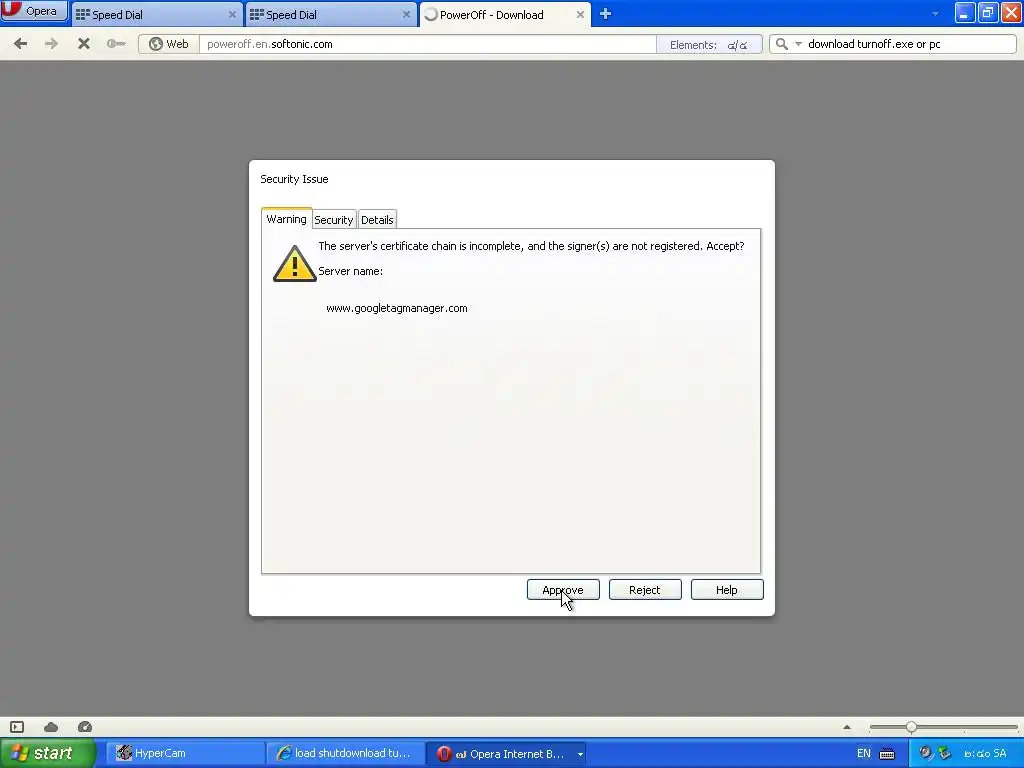Close the PowerOff - Download tab
The image size is (1024, 768).
click(580, 14)
